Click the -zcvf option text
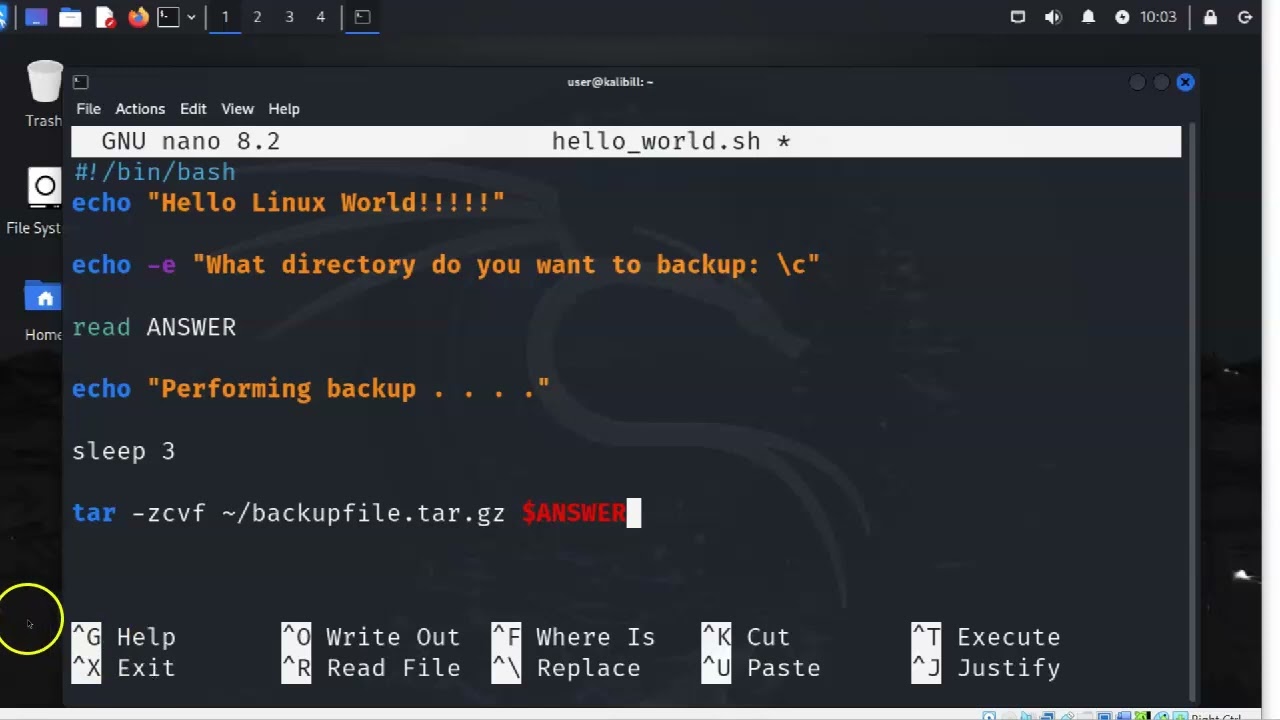 (168, 513)
